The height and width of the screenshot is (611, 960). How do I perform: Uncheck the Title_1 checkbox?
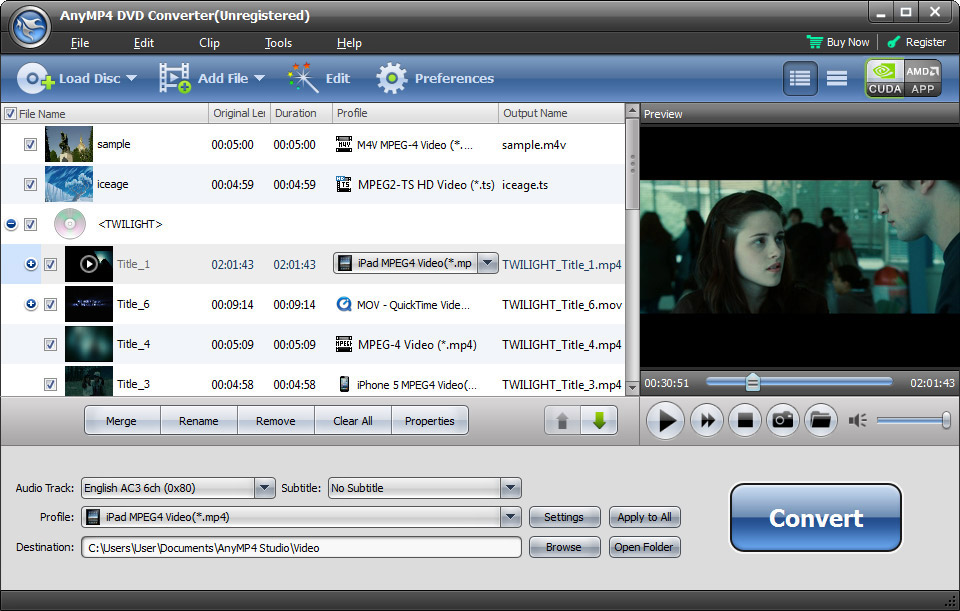coord(51,264)
